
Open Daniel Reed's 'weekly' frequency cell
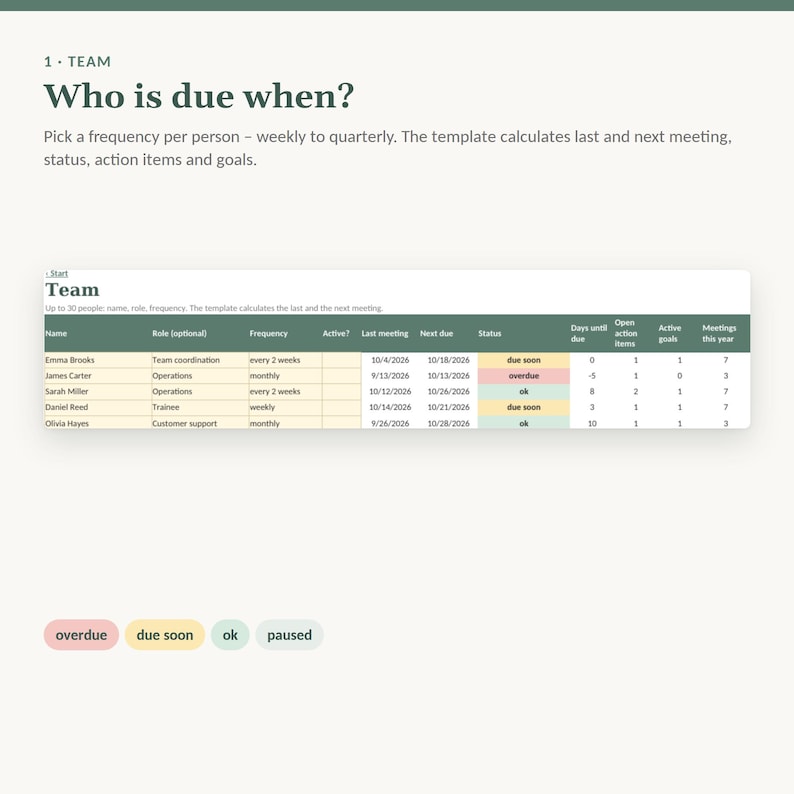[285, 407]
